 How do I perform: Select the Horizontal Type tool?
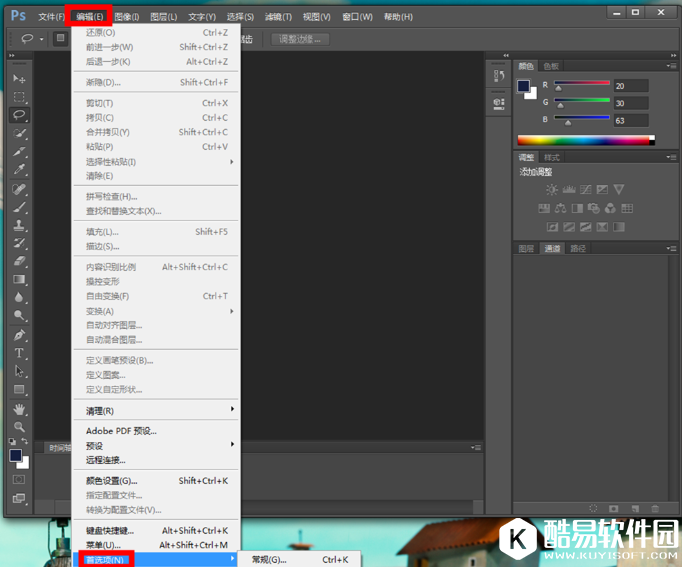point(19,353)
